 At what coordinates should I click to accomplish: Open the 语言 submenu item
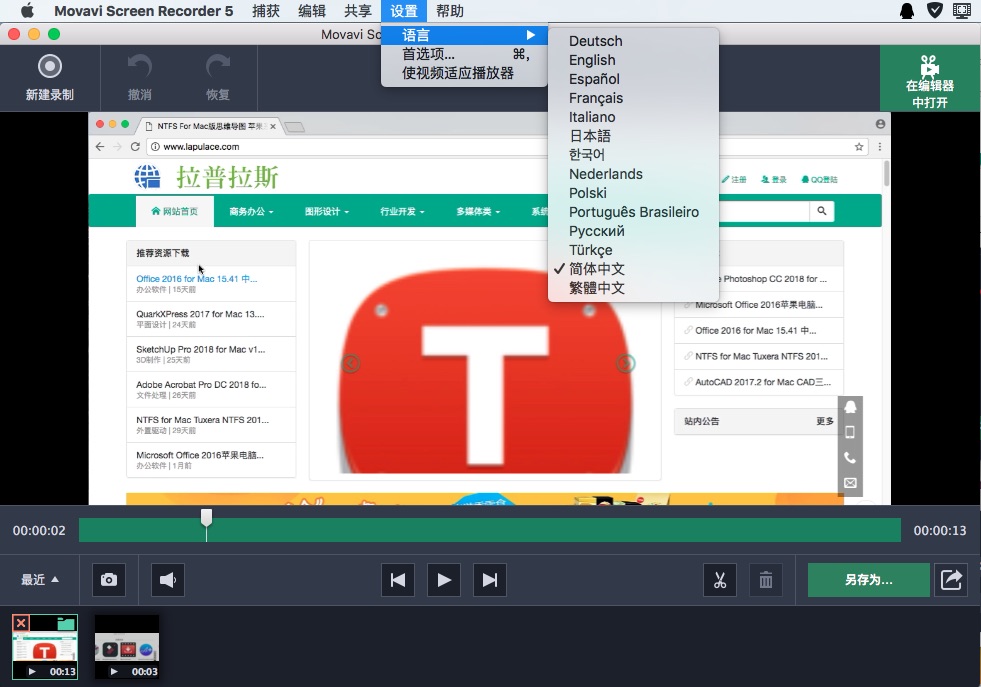point(416,36)
